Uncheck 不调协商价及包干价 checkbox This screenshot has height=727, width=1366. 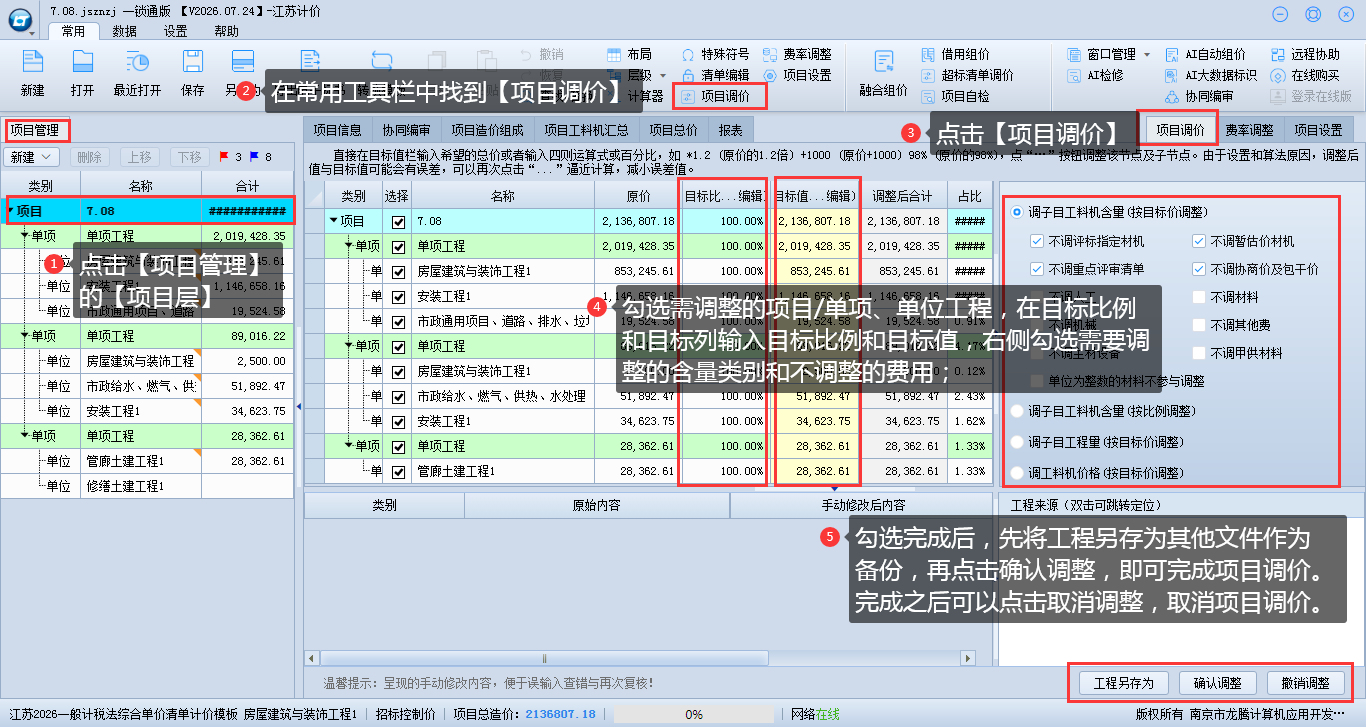click(1199, 269)
